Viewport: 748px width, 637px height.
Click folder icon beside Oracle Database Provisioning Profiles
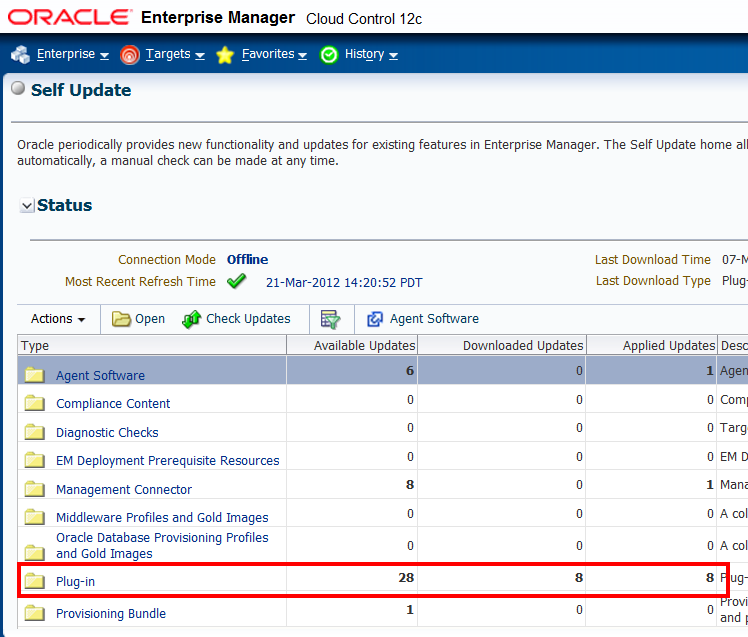(x=34, y=552)
